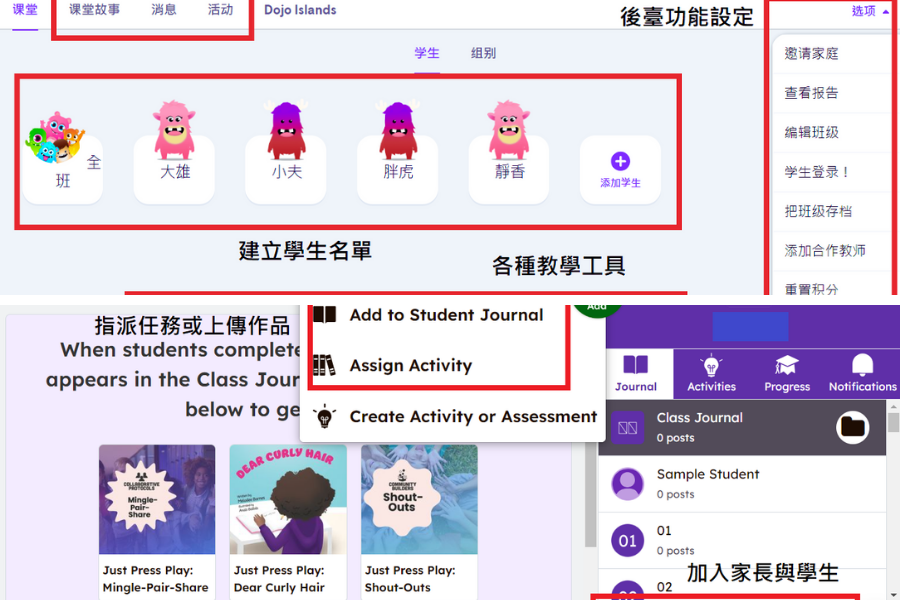Select Assign Activity option
Viewport: 900px width, 600px height.
click(410, 365)
